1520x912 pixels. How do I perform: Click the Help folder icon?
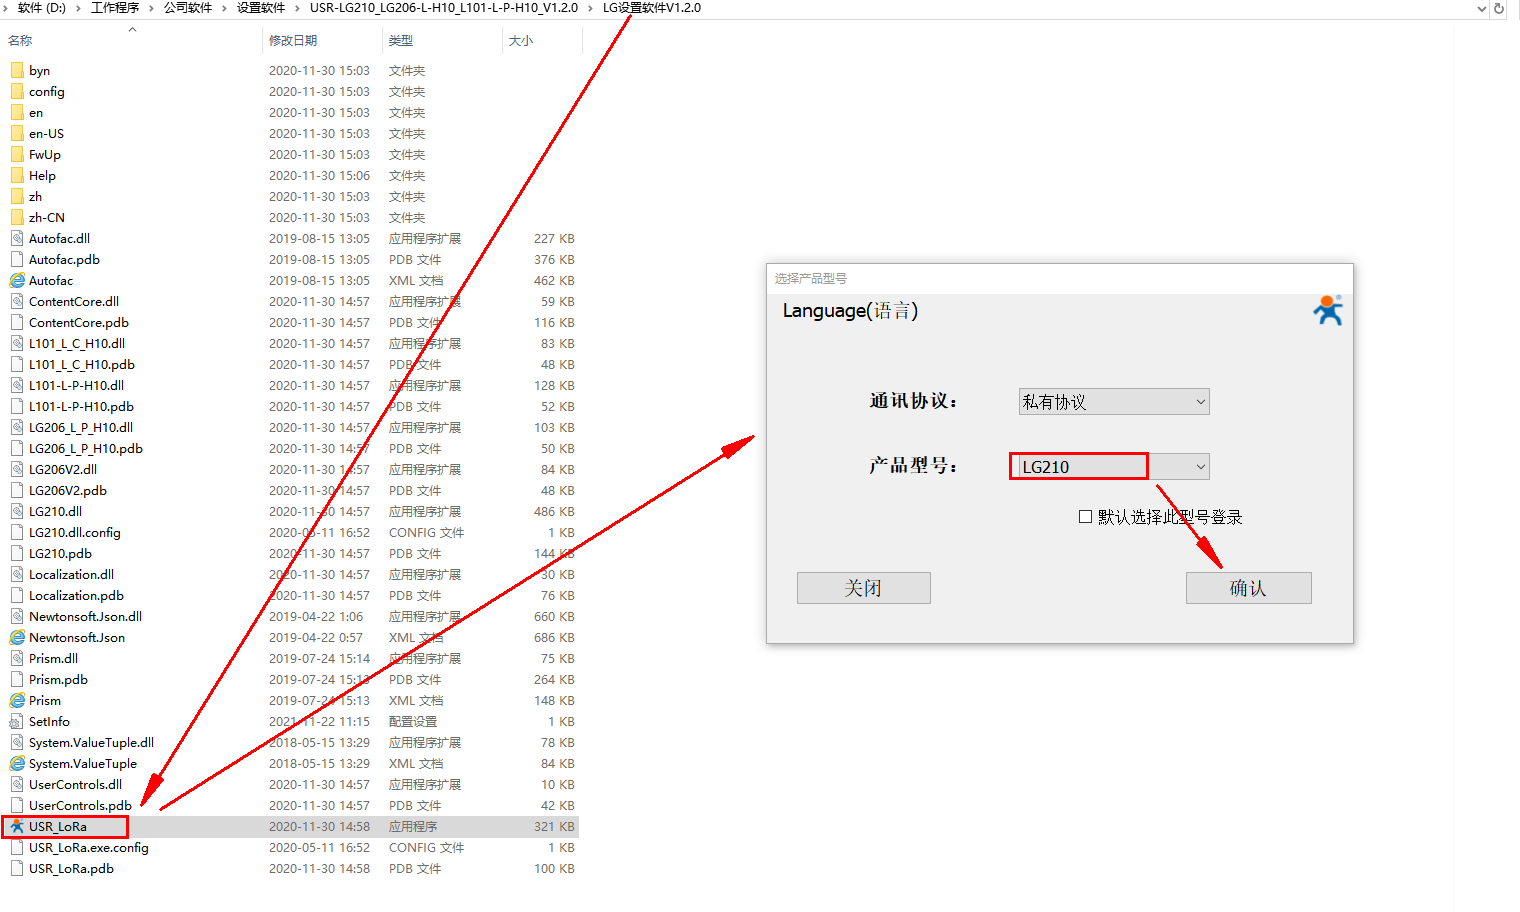17,176
